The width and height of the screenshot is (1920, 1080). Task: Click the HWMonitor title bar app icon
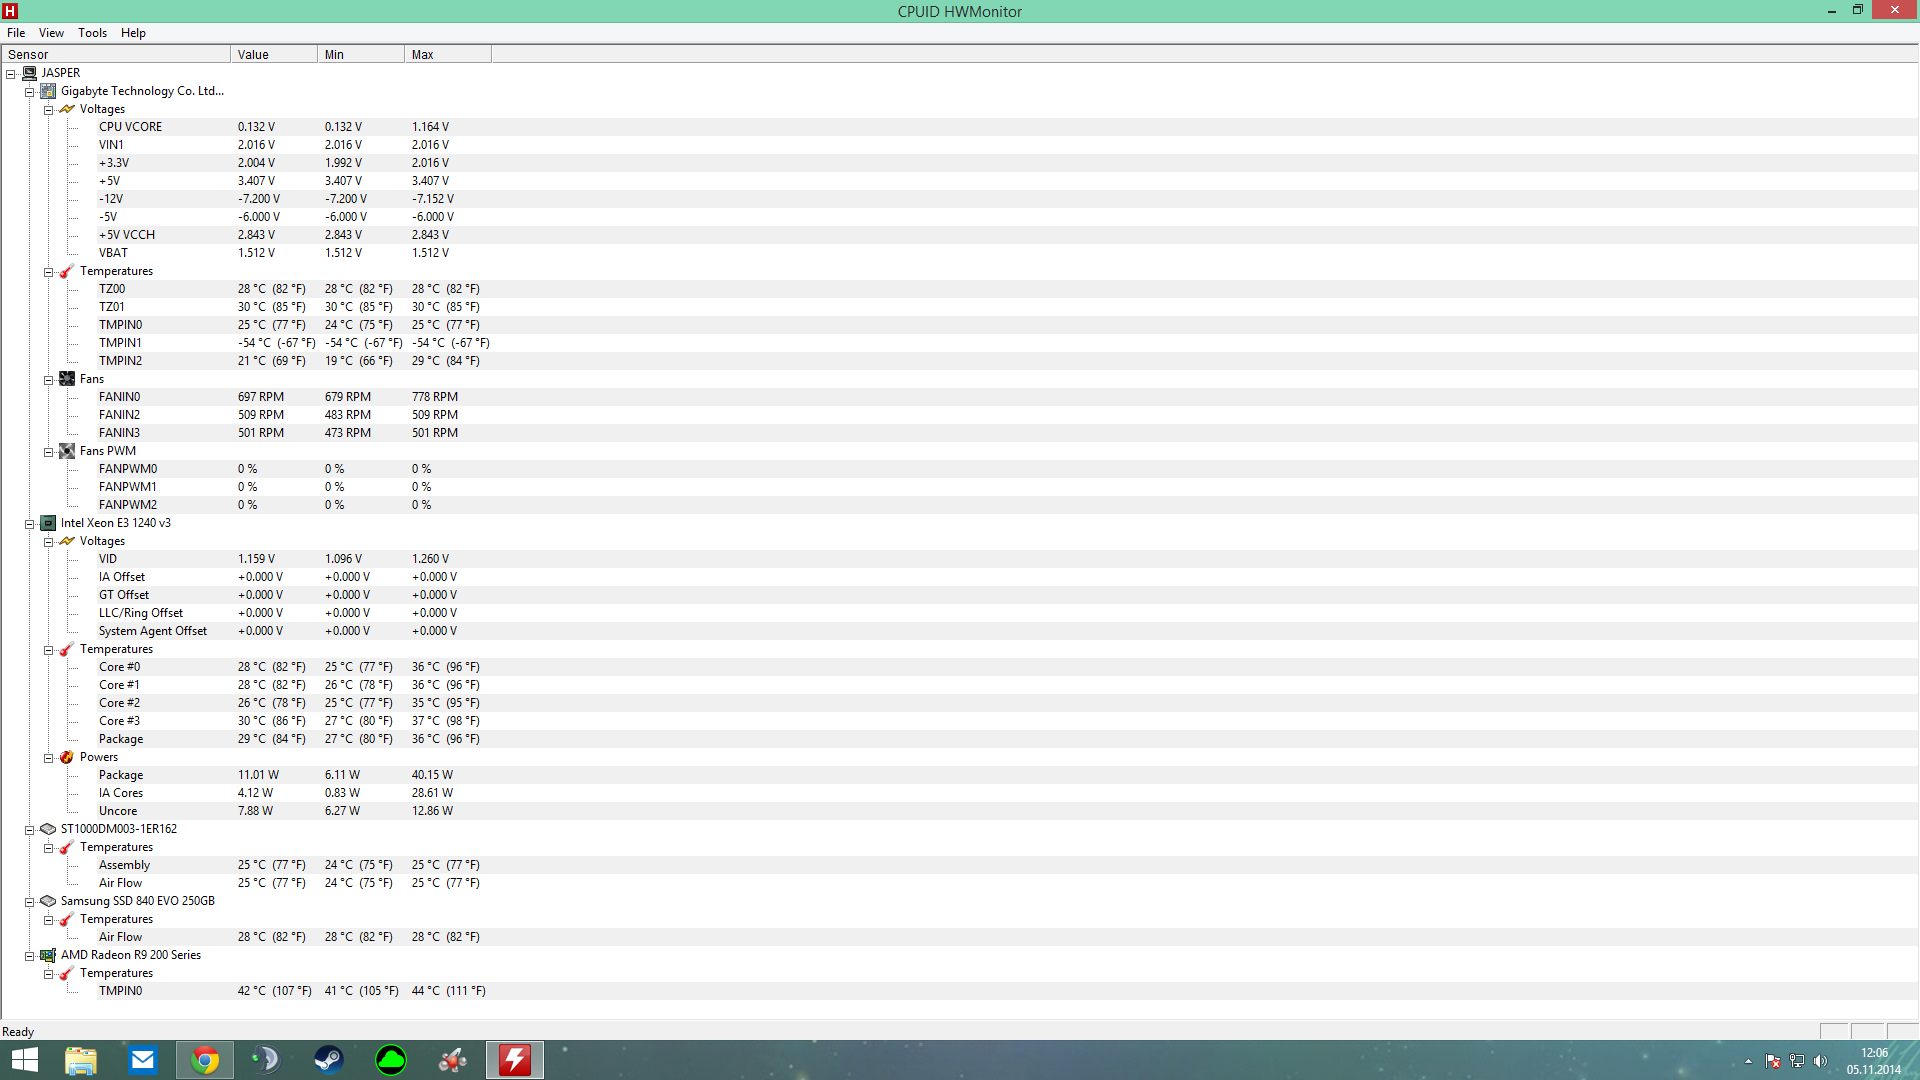point(10,11)
